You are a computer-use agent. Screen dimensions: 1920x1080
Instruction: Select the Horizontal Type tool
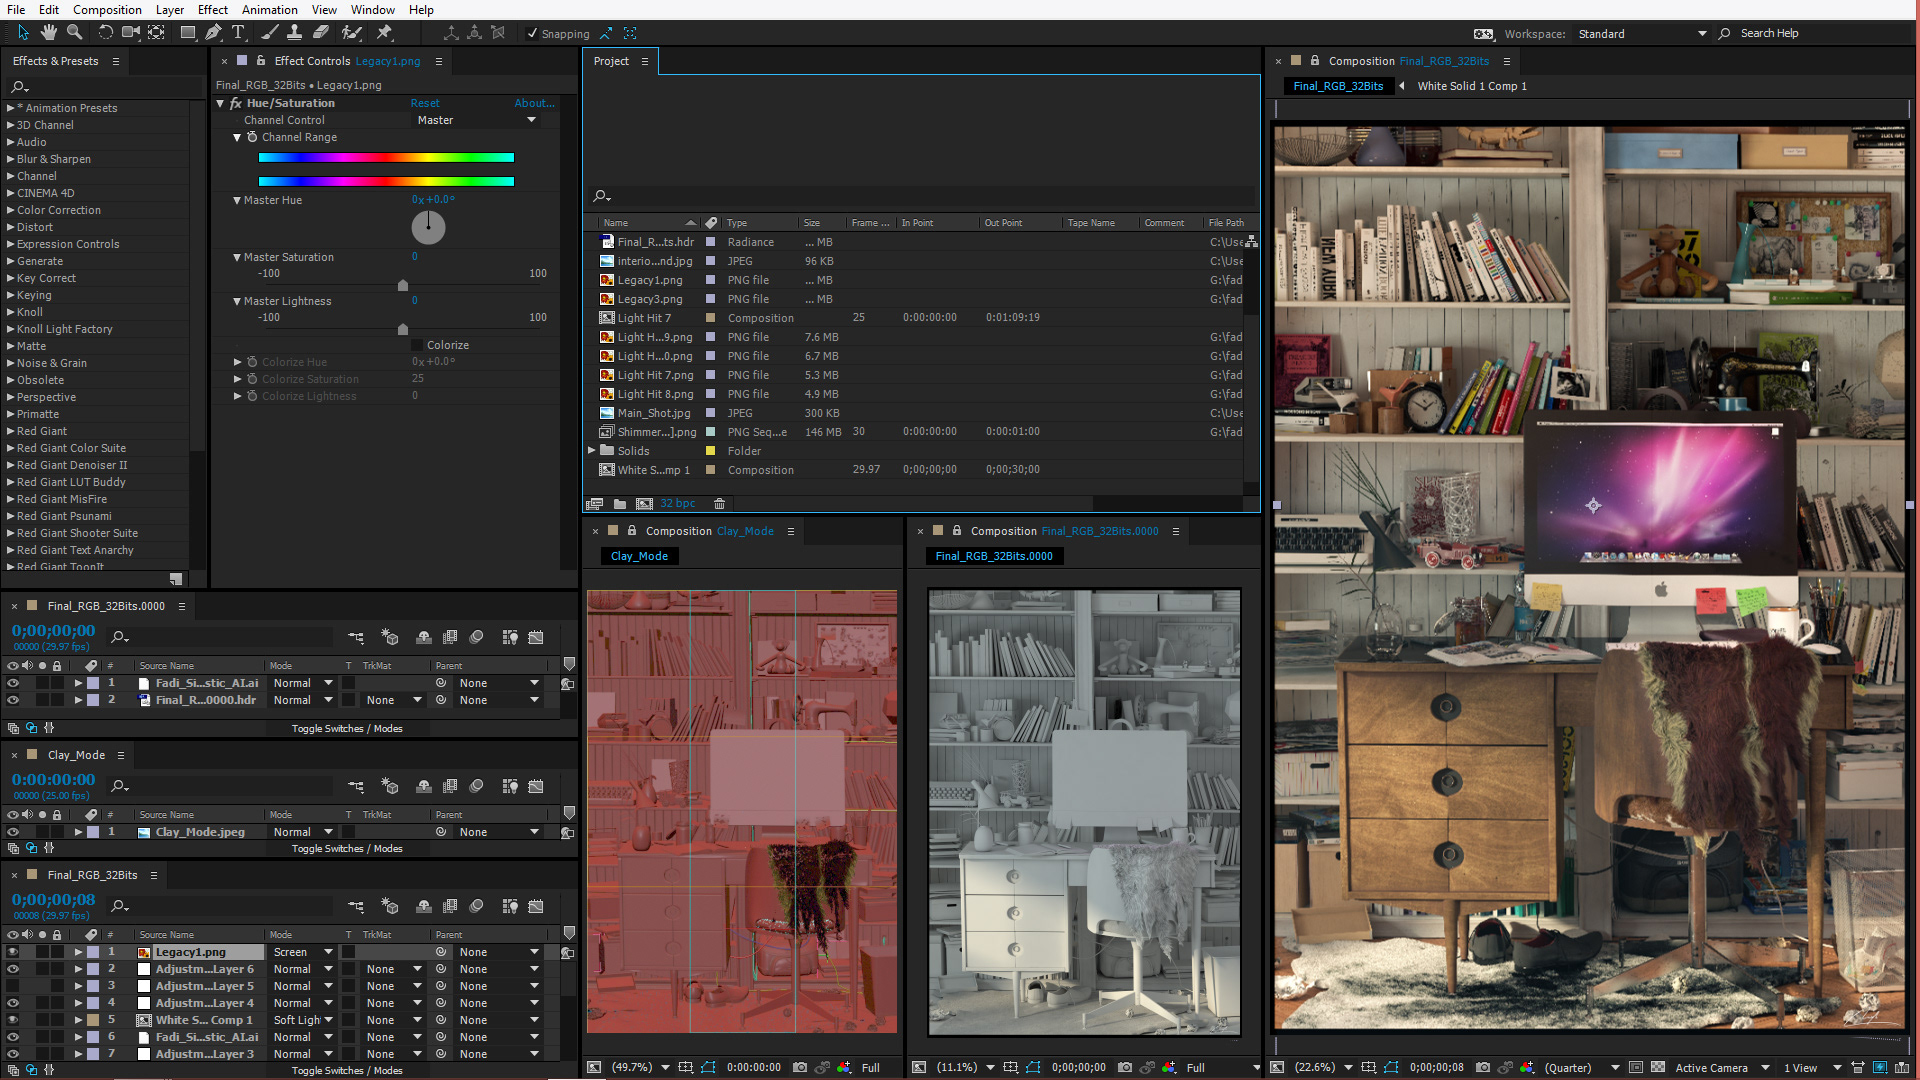tap(238, 33)
